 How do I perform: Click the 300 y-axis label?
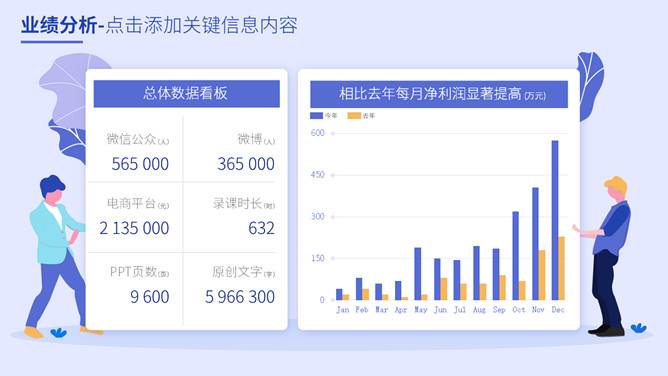[x=318, y=216]
